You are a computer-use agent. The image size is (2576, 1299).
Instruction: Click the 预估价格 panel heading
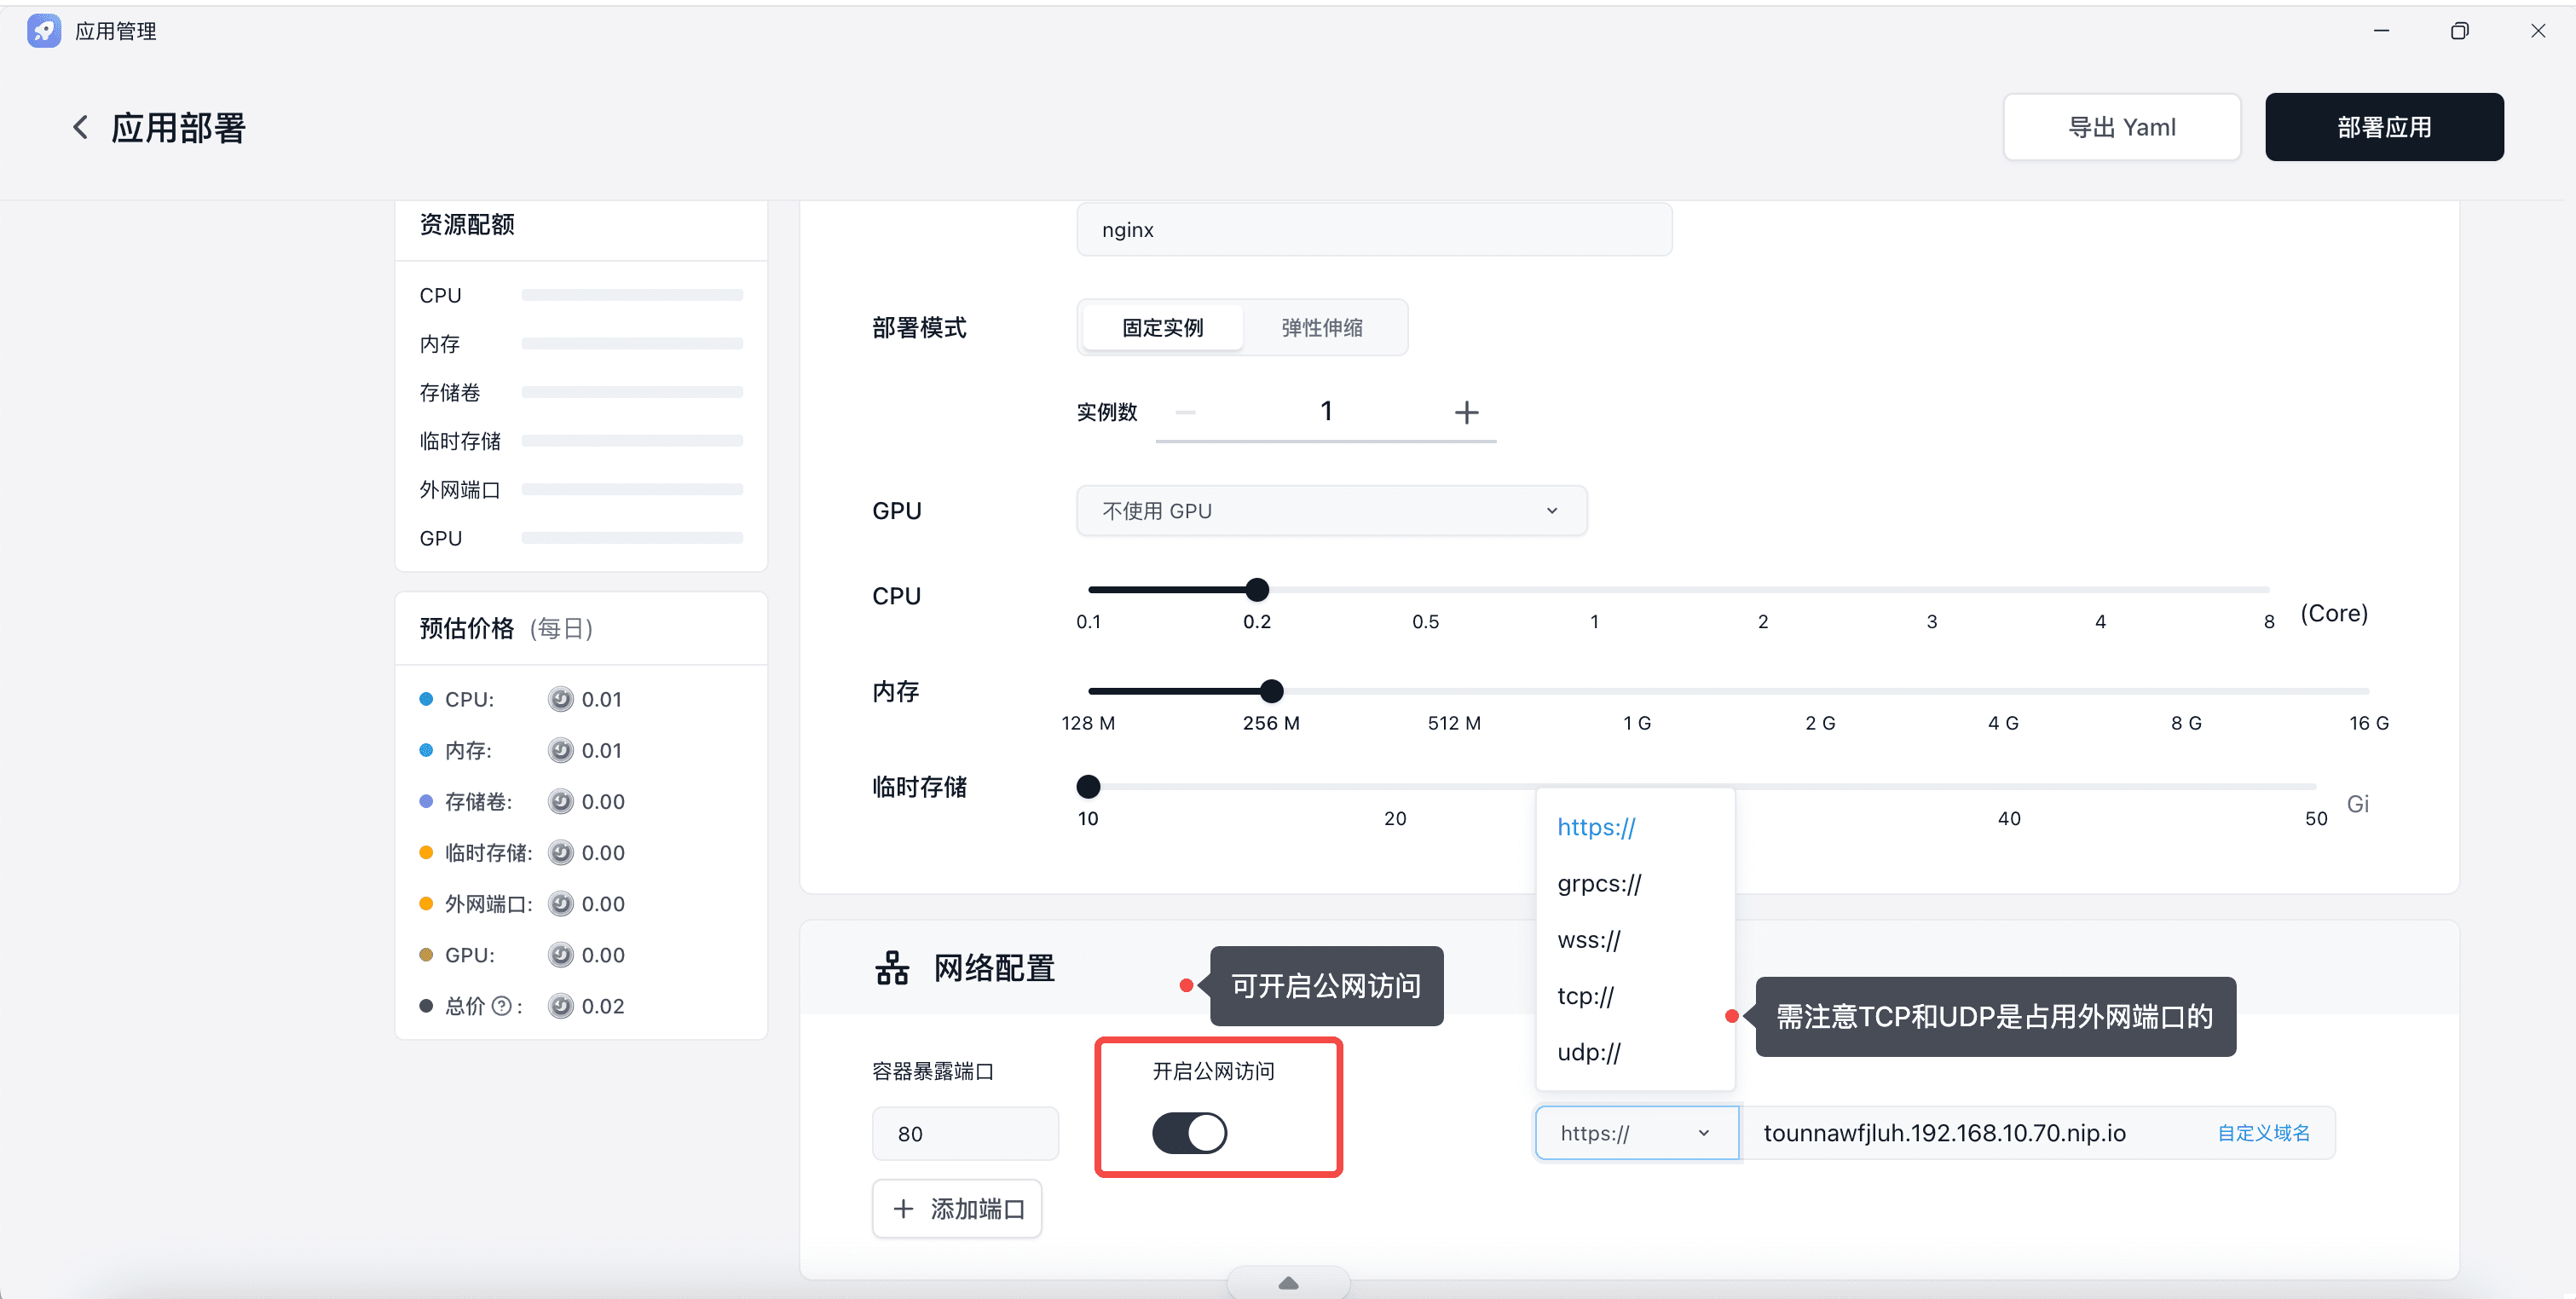click(x=467, y=628)
